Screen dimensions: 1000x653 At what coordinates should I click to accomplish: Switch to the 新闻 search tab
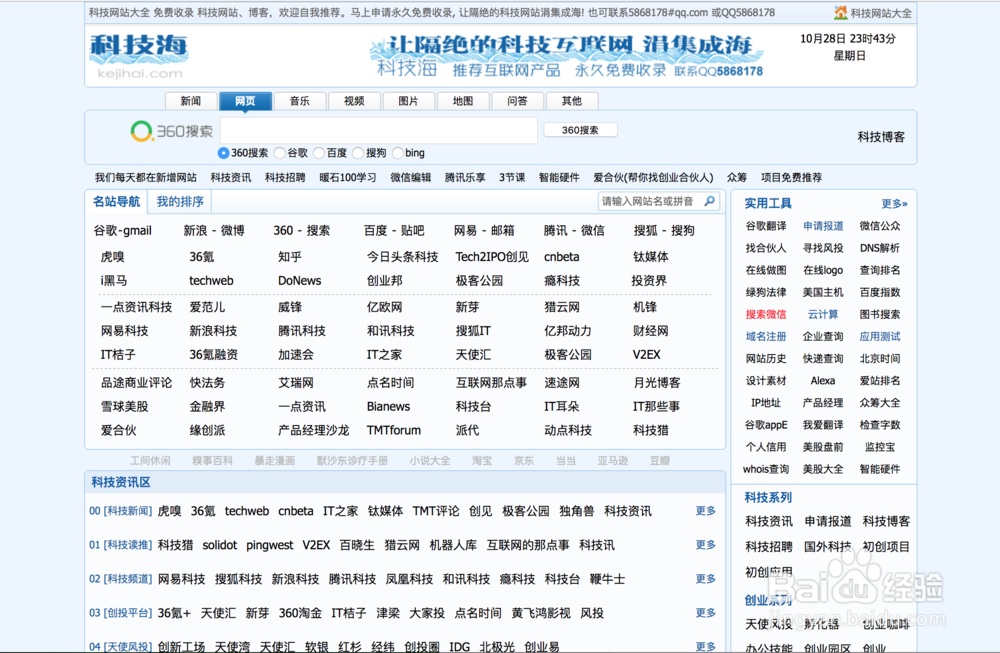pos(191,101)
